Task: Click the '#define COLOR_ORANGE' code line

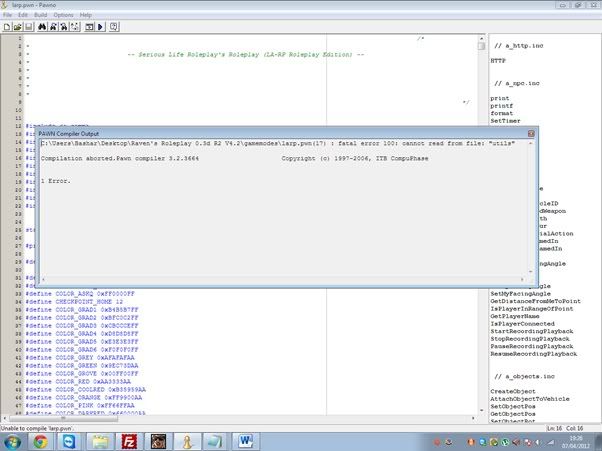Action: click(x=84, y=398)
